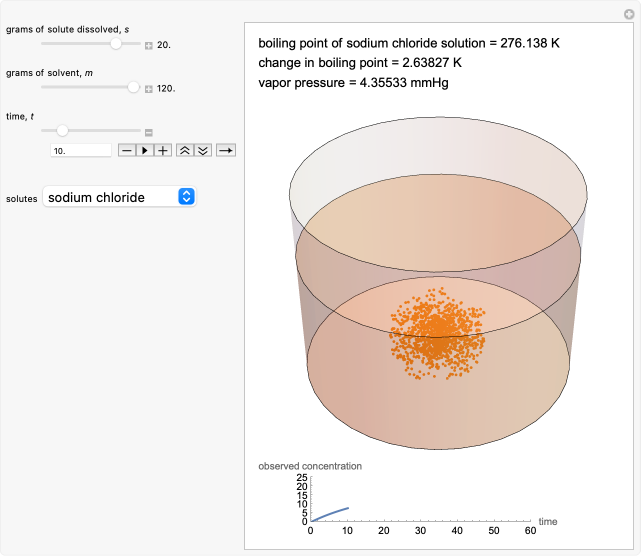Expand controls for grams of solute slider
The height and width of the screenshot is (557, 641).
pyautogui.click(x=149, y=45)
